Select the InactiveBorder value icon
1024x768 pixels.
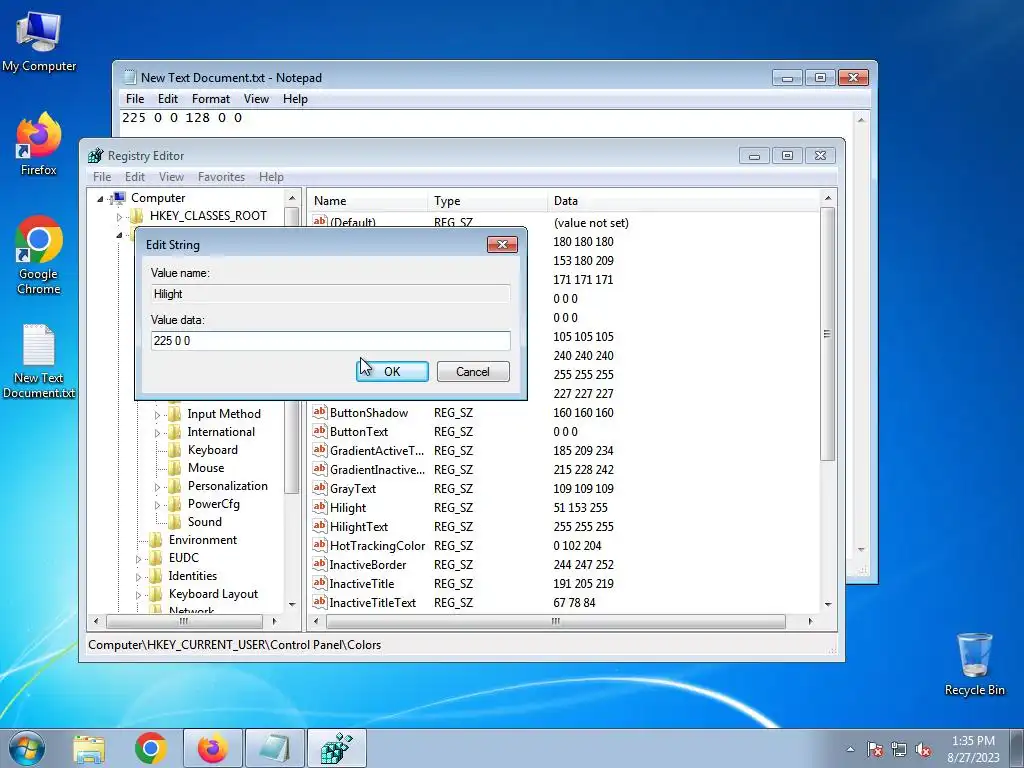(x=319, y=564)
